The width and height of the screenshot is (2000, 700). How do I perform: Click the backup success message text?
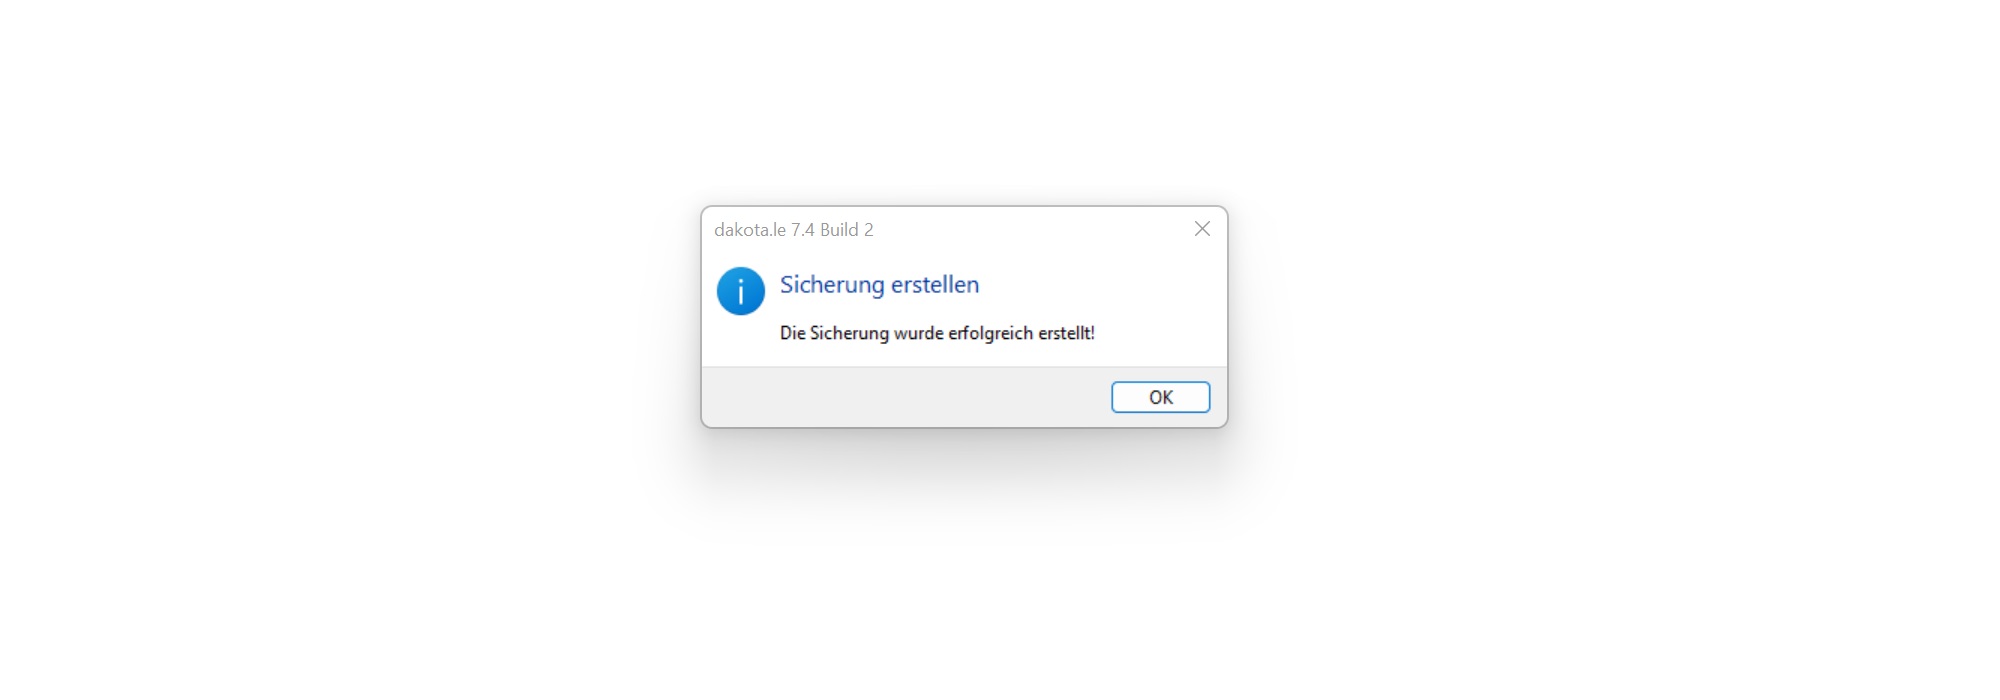click(x=937, y=333)
